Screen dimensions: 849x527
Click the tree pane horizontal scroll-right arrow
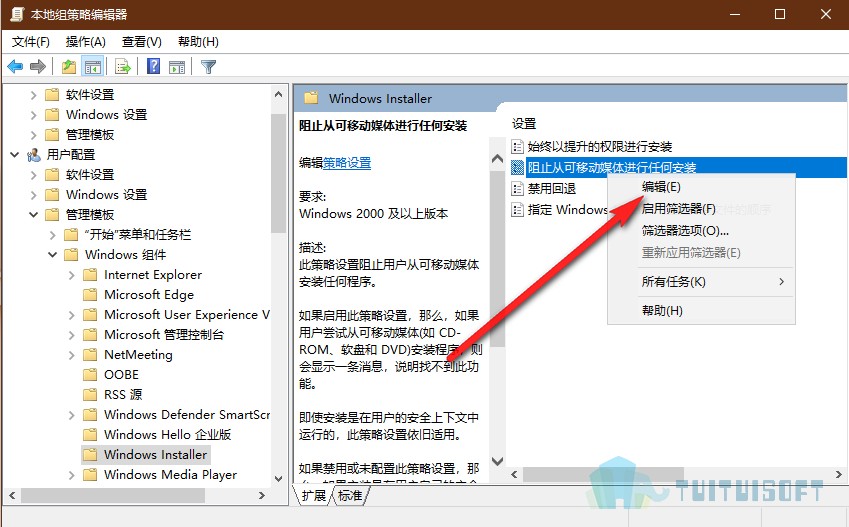point(262,496)
